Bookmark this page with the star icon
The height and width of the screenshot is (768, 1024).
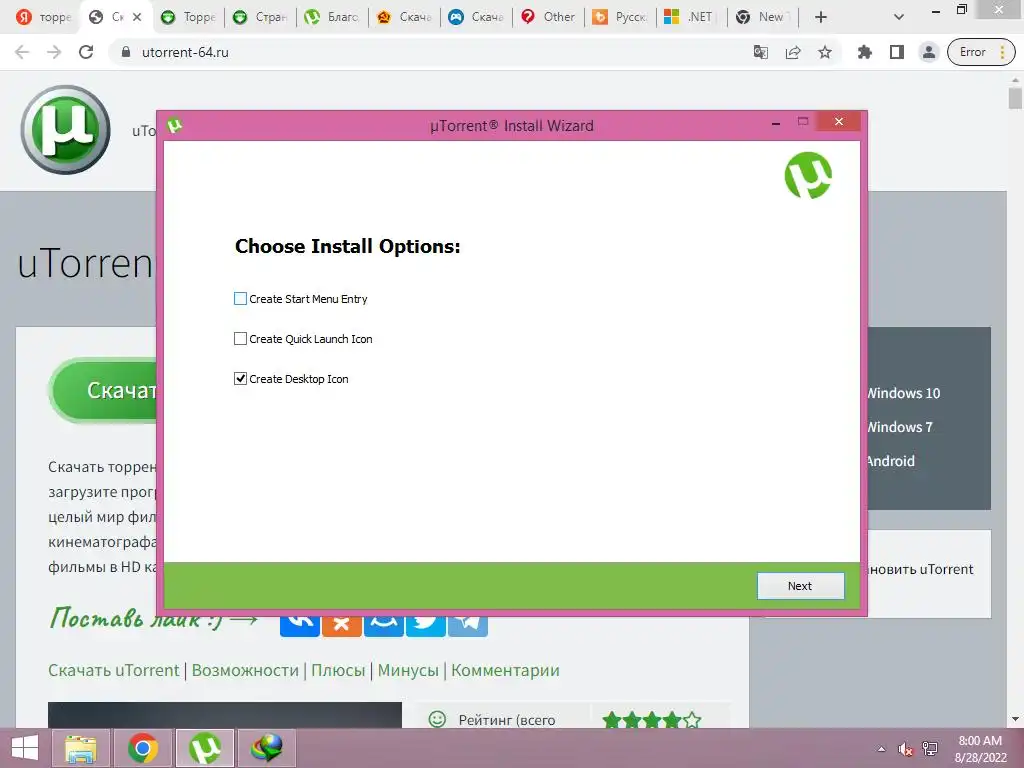[x=825, y=52]
